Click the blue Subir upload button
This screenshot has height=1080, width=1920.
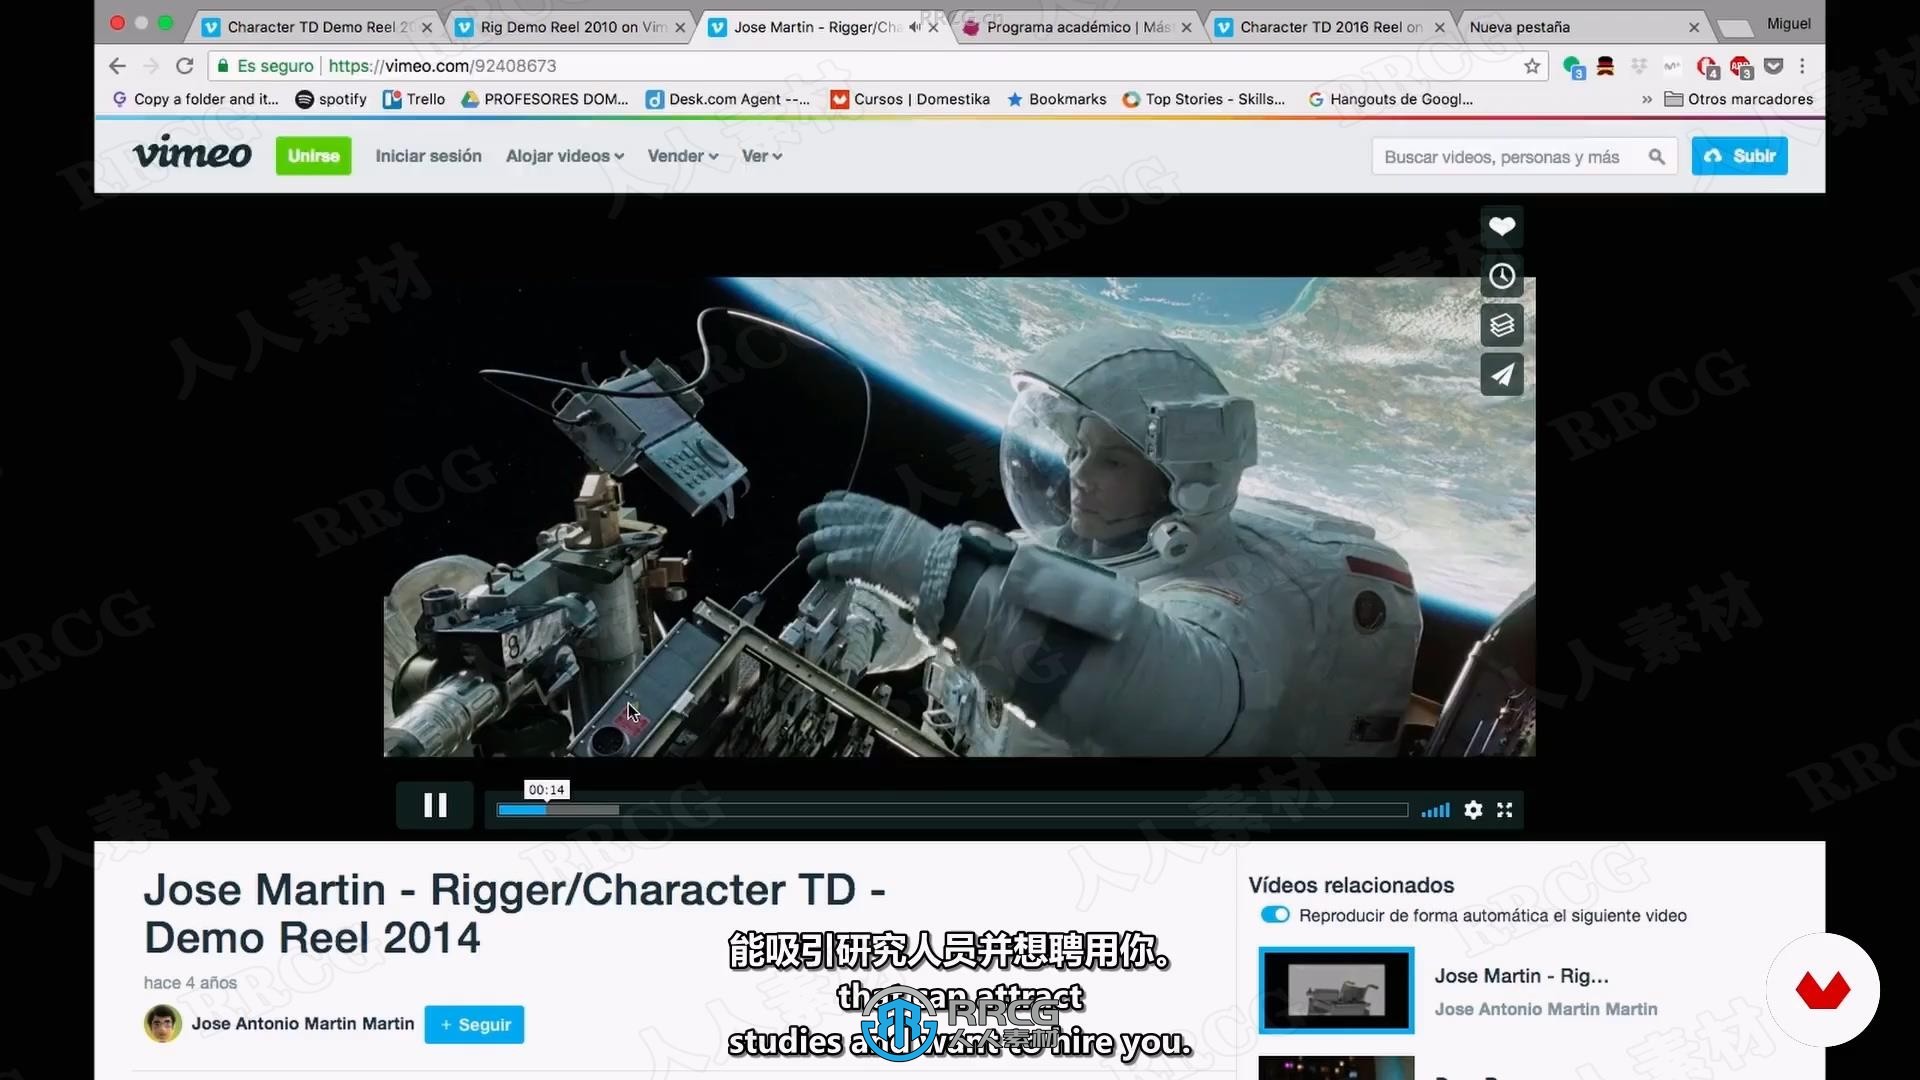[1739, 156]
